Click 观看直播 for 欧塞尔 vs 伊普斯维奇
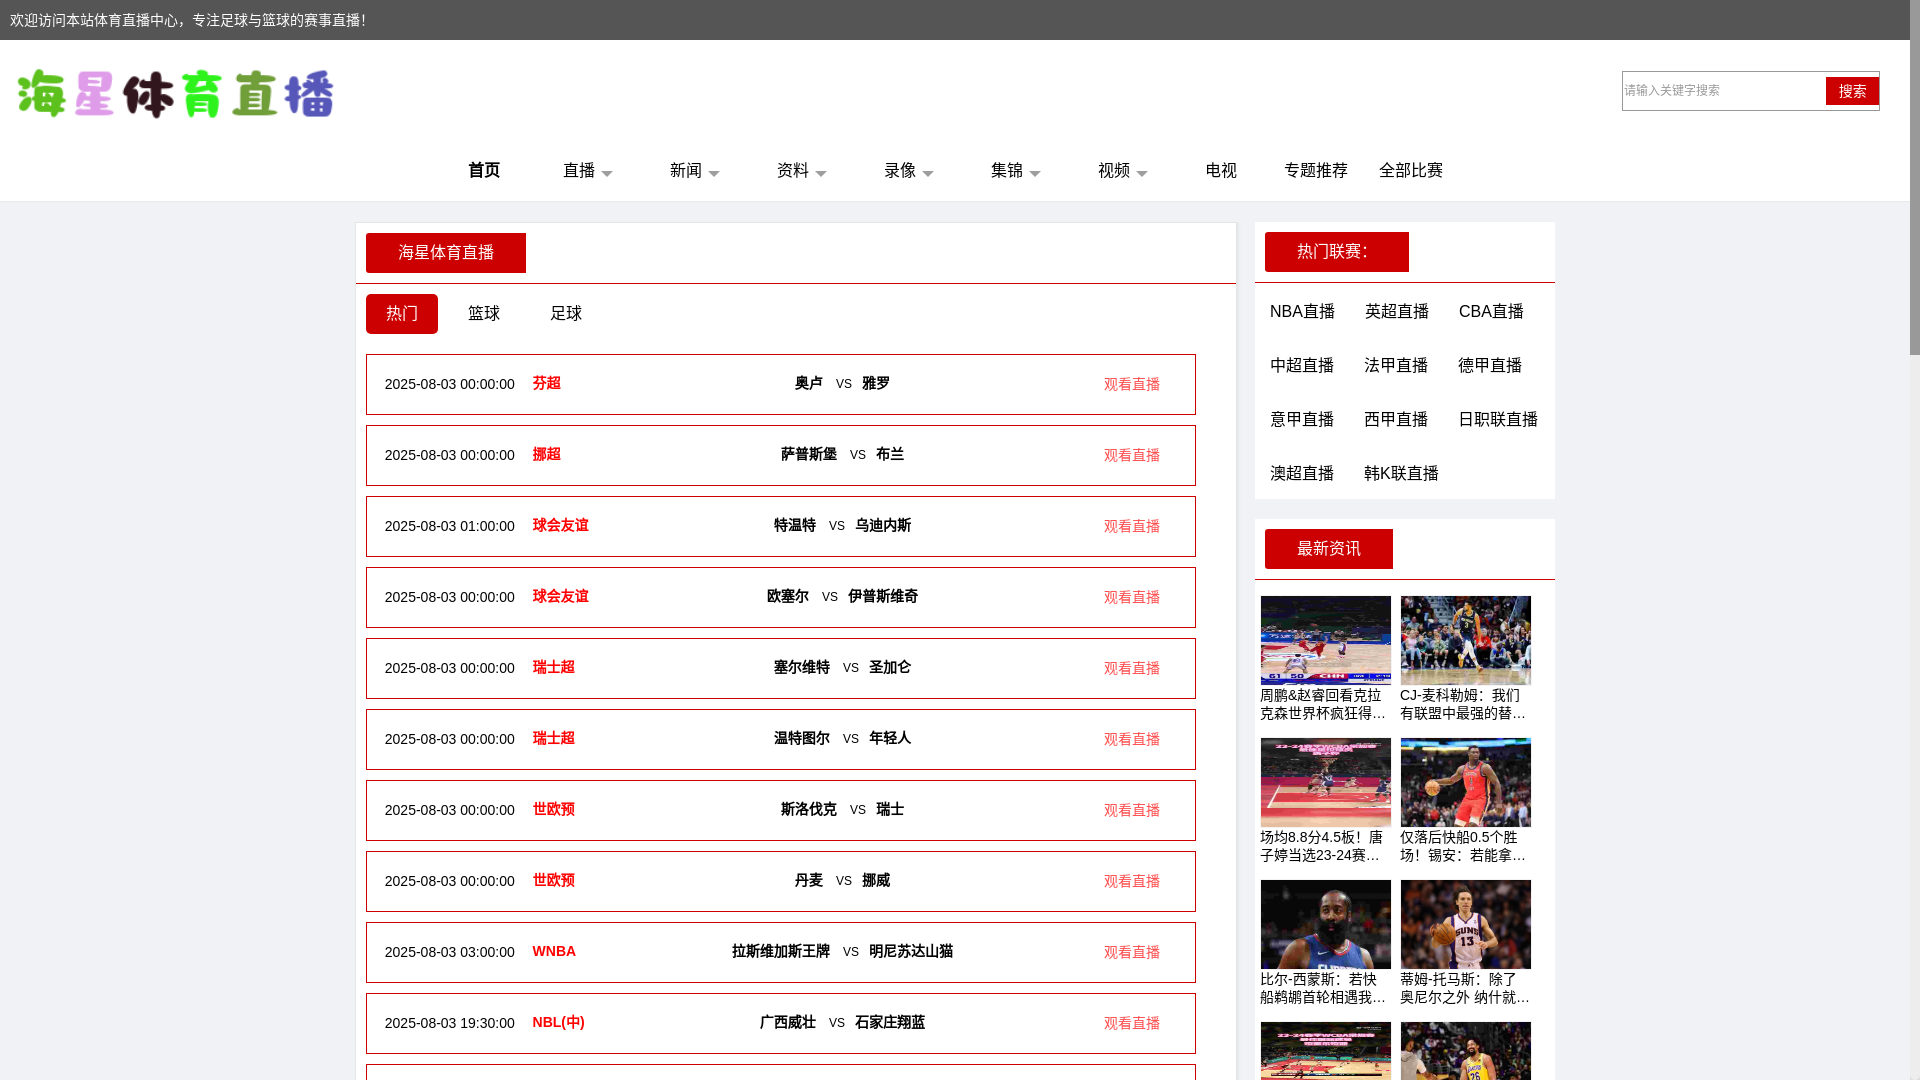 1132,598
